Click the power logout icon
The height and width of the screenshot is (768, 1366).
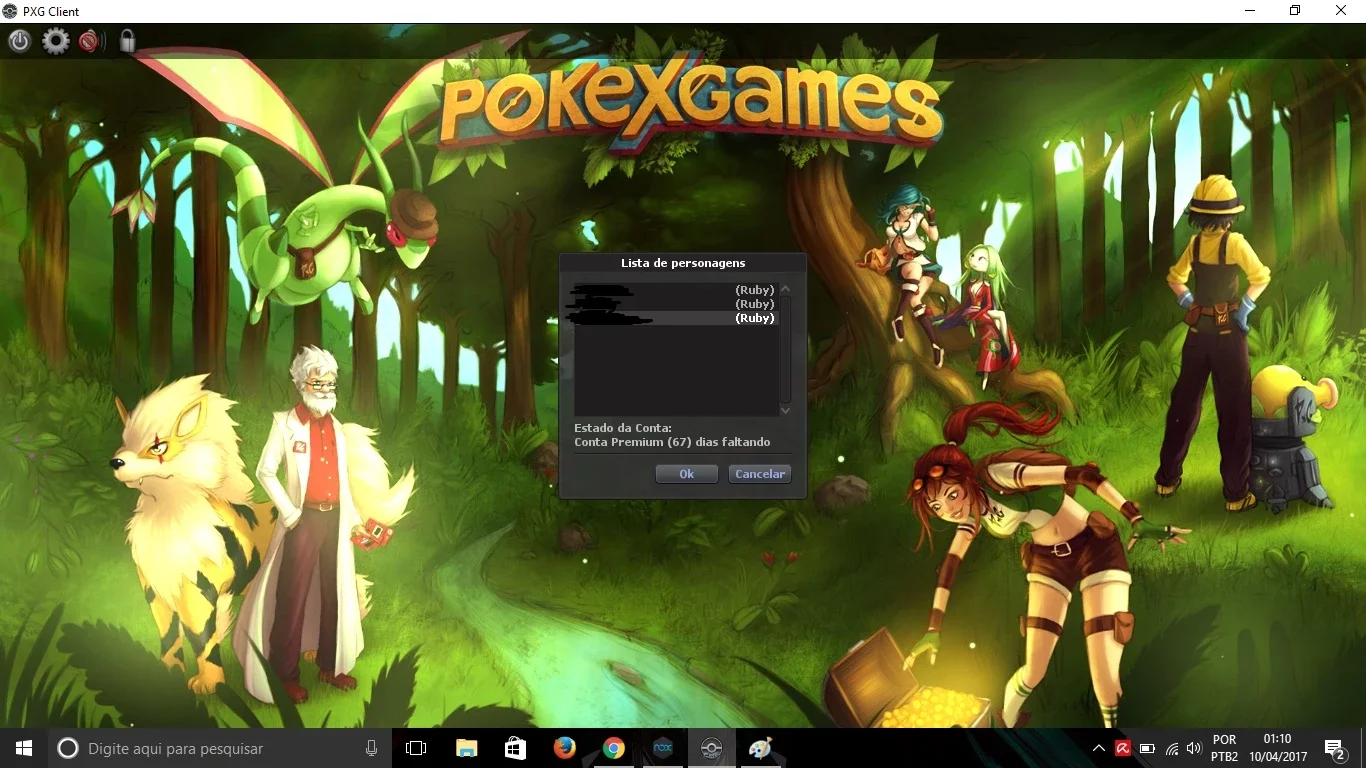pos(20,41)
